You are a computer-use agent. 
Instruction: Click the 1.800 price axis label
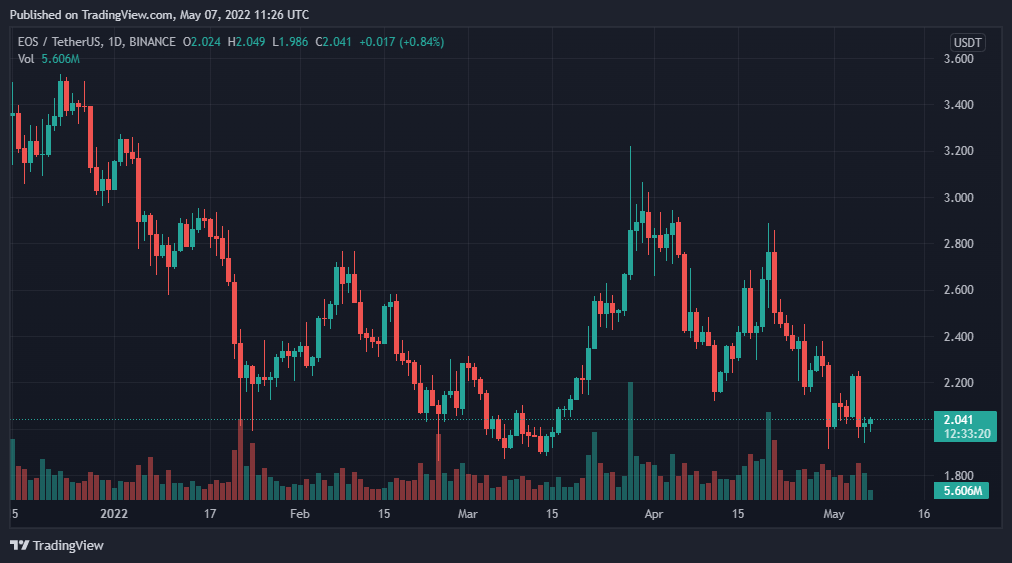pyautogui.click(x=958, y=476)
